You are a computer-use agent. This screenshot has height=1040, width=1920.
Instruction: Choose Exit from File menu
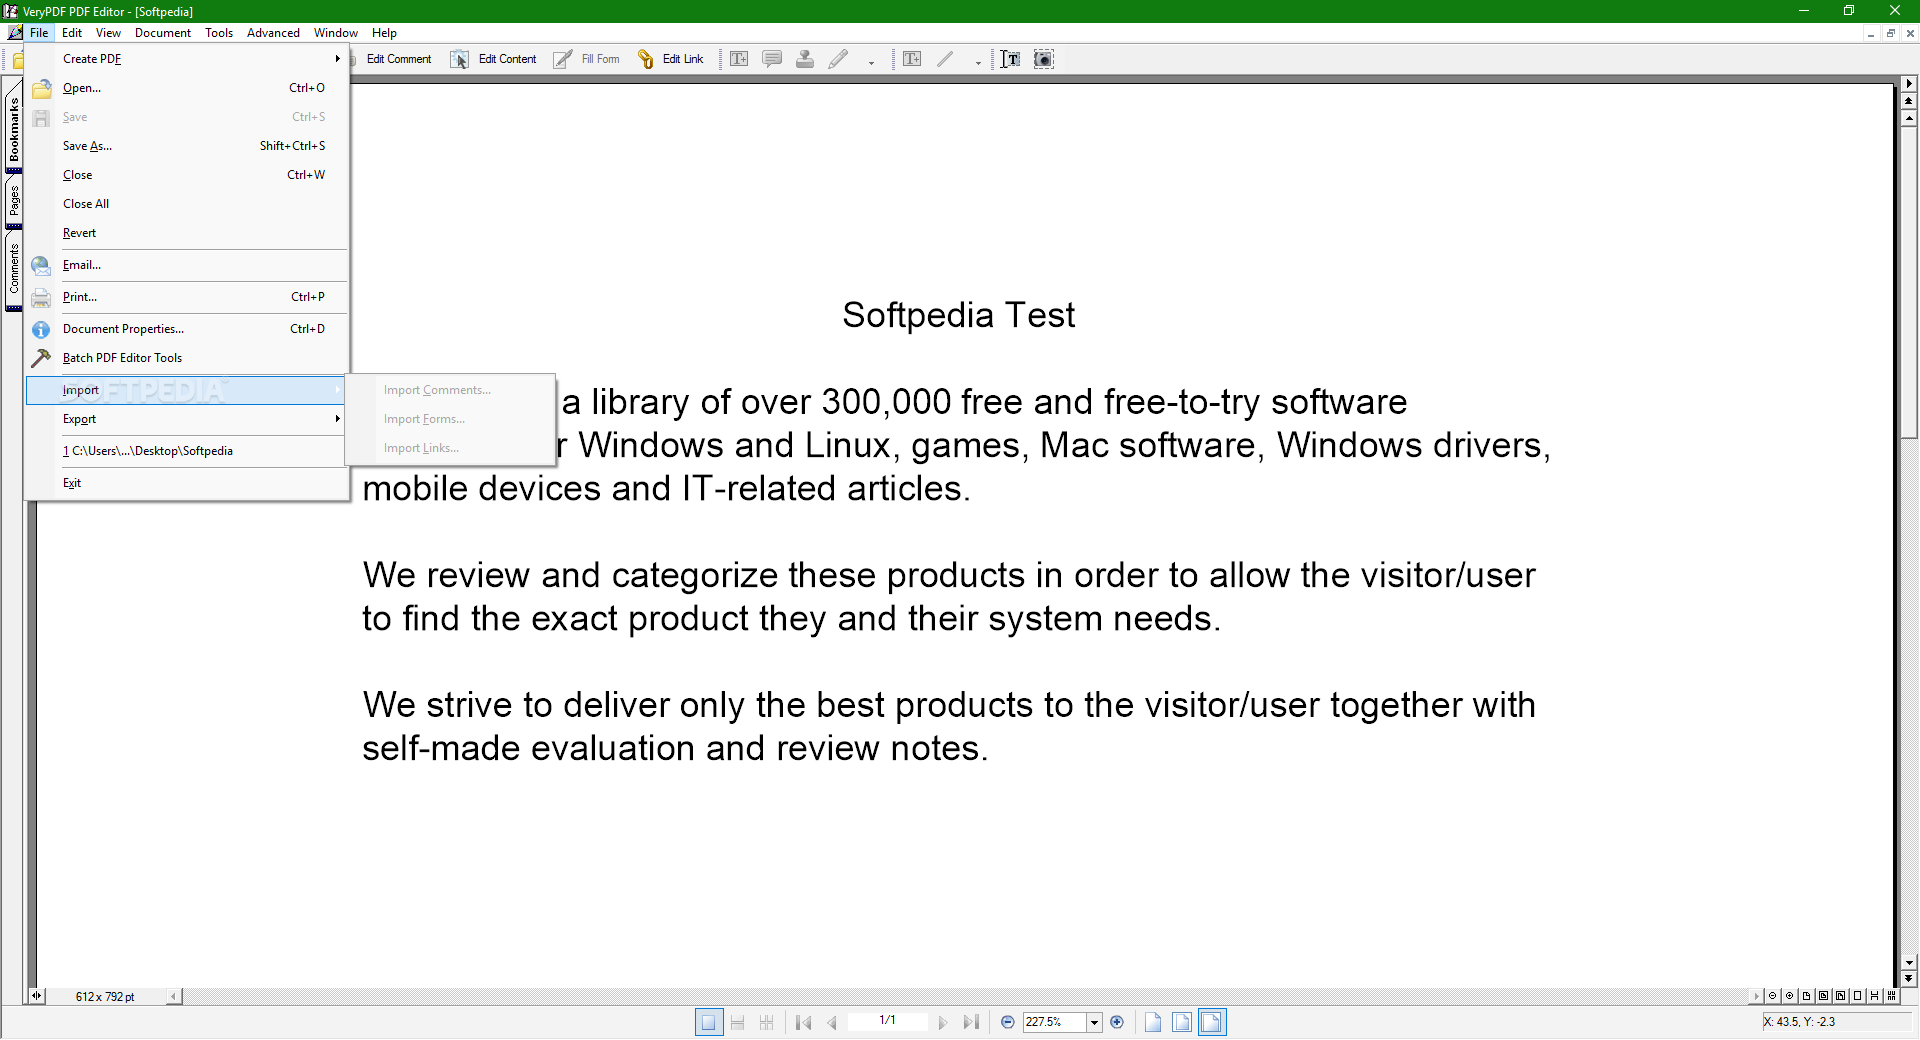(x=187, y=483)
